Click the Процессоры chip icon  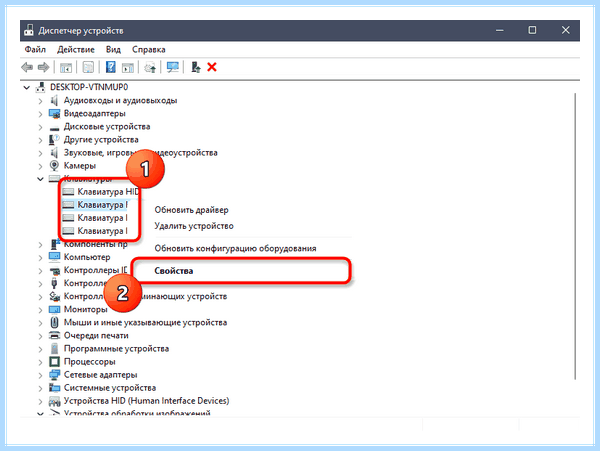pyautogui.click(x=54, y=361)
